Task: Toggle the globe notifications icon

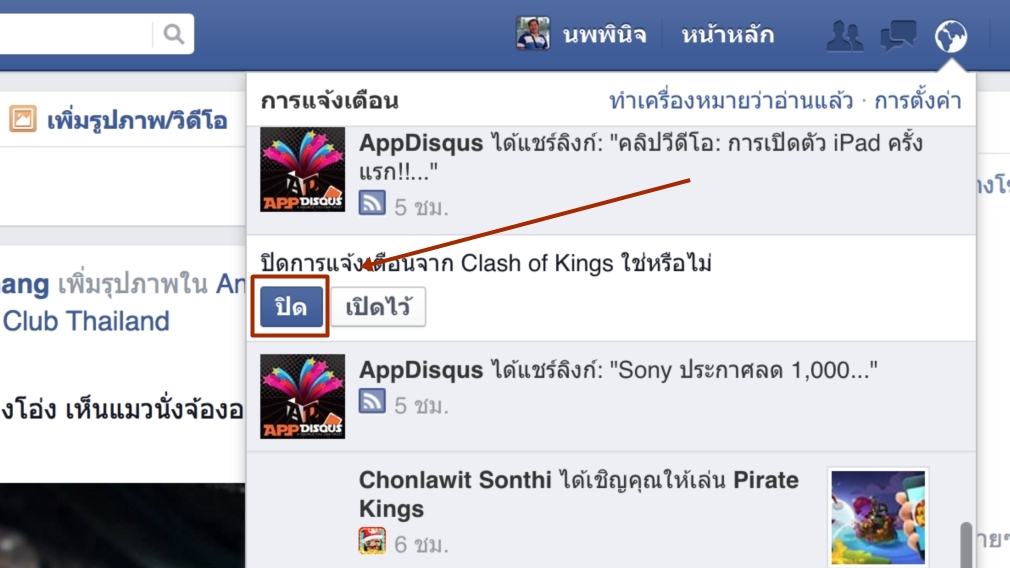Action: pos(951,36)
